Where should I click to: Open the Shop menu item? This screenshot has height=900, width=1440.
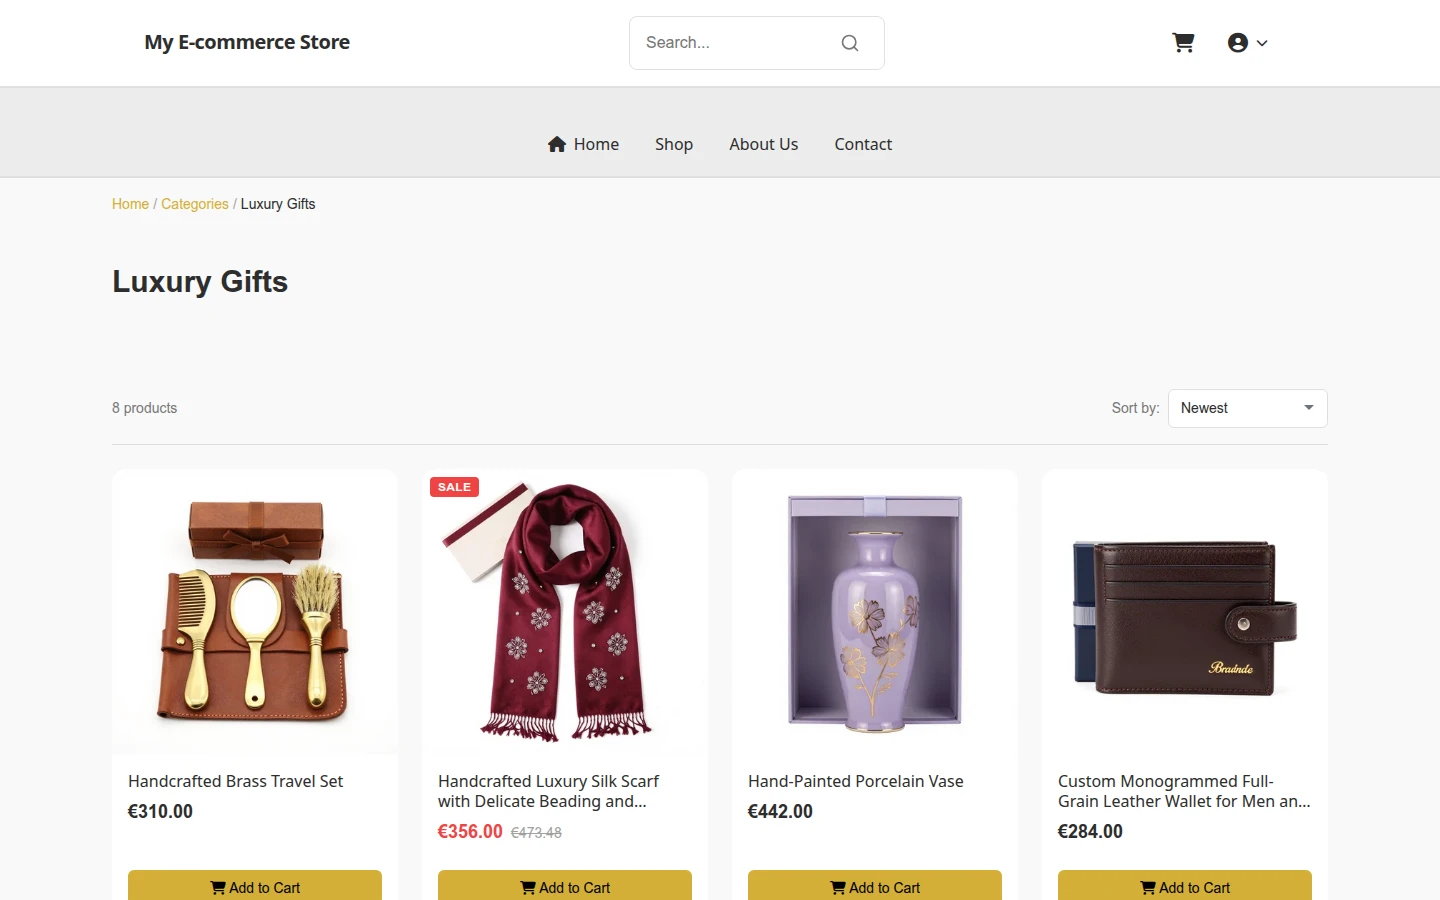click(674, 144)
